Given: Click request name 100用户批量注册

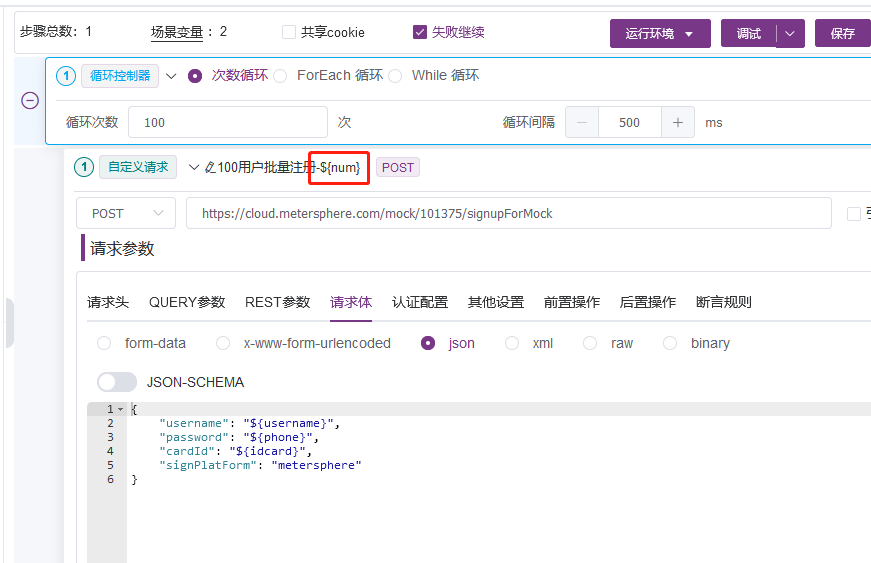Looking at the screenshot, I should (267, 167).
